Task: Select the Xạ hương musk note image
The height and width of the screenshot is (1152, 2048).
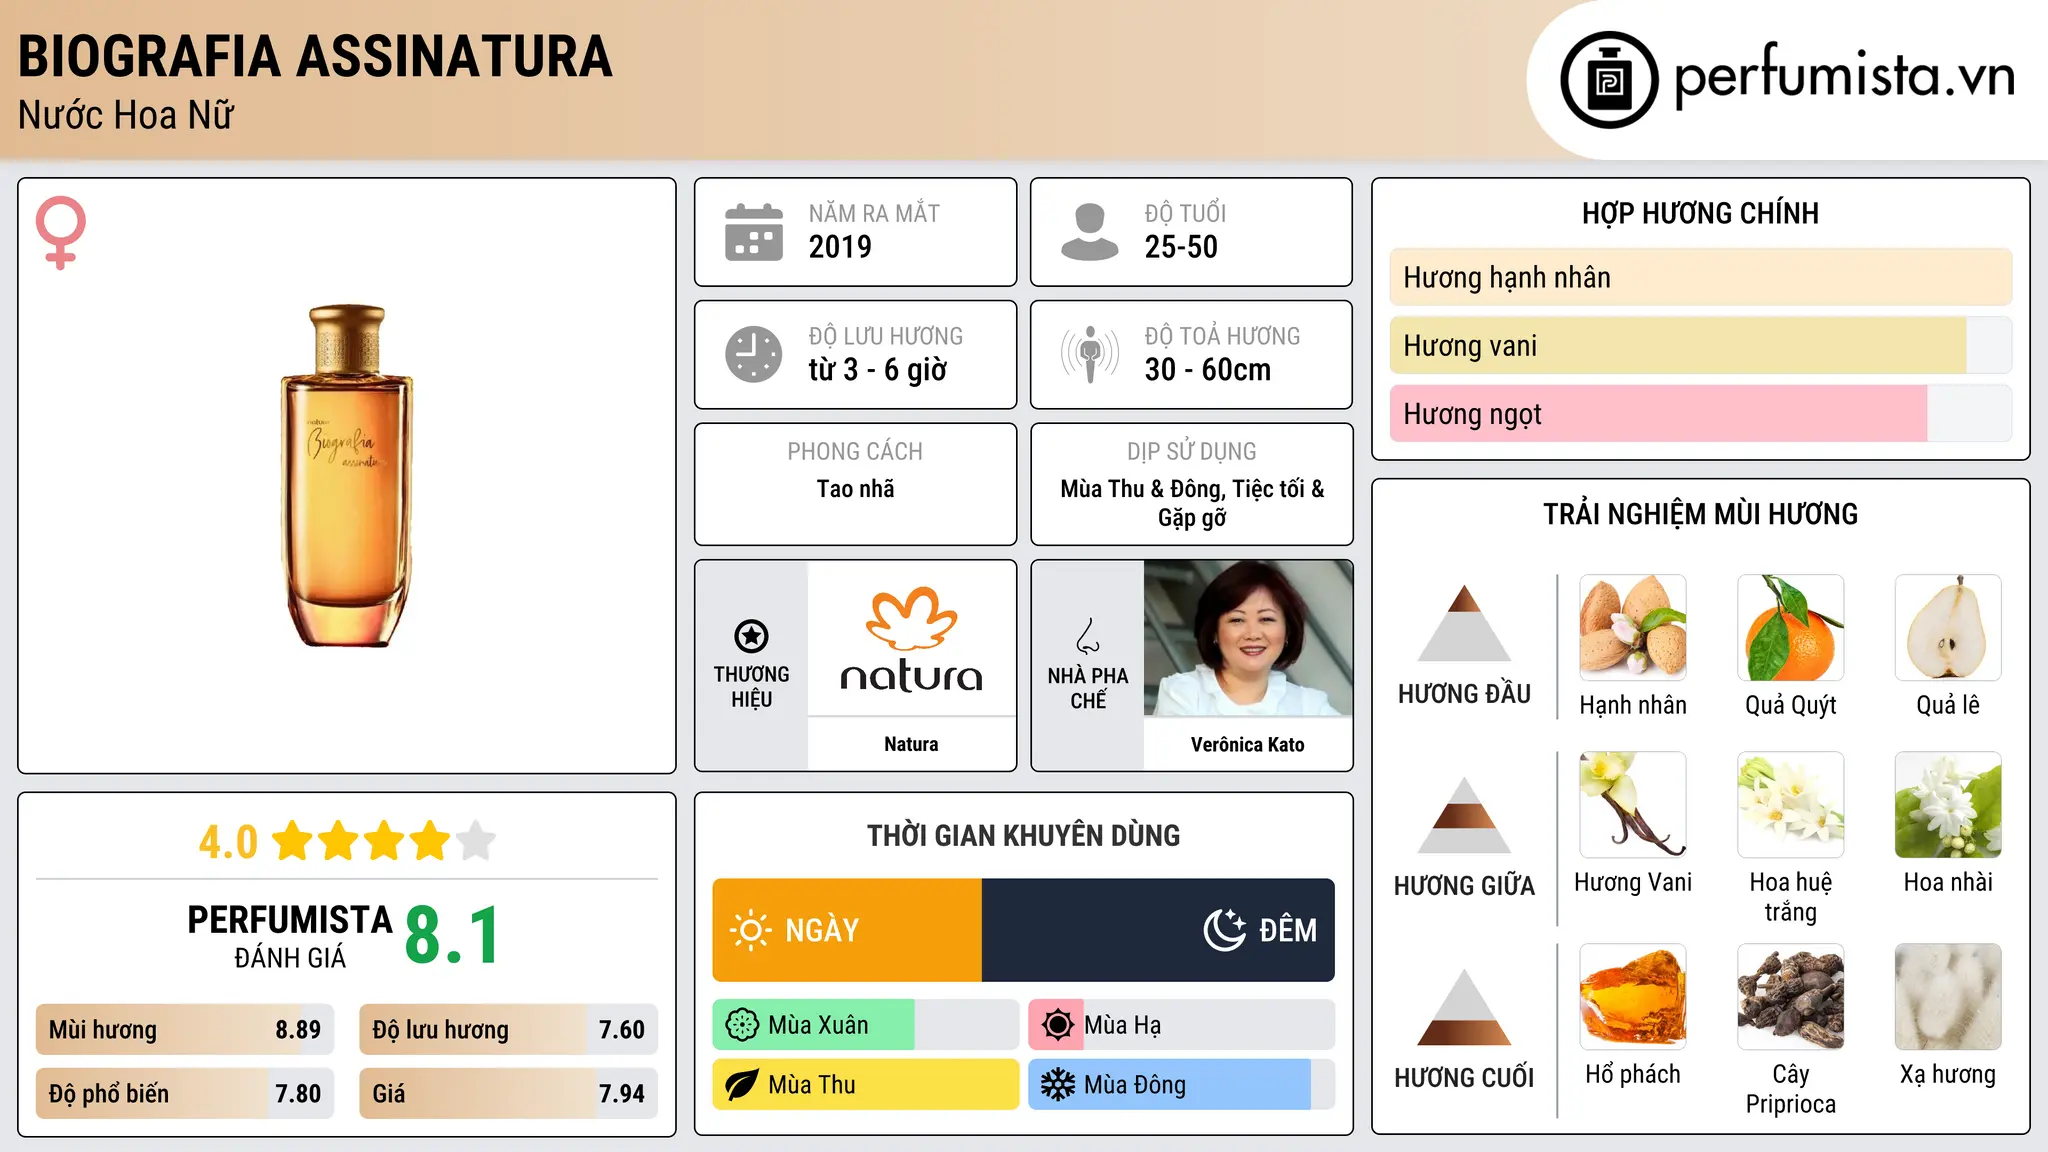Action: pyautogui.click(x=1948, y=997)
